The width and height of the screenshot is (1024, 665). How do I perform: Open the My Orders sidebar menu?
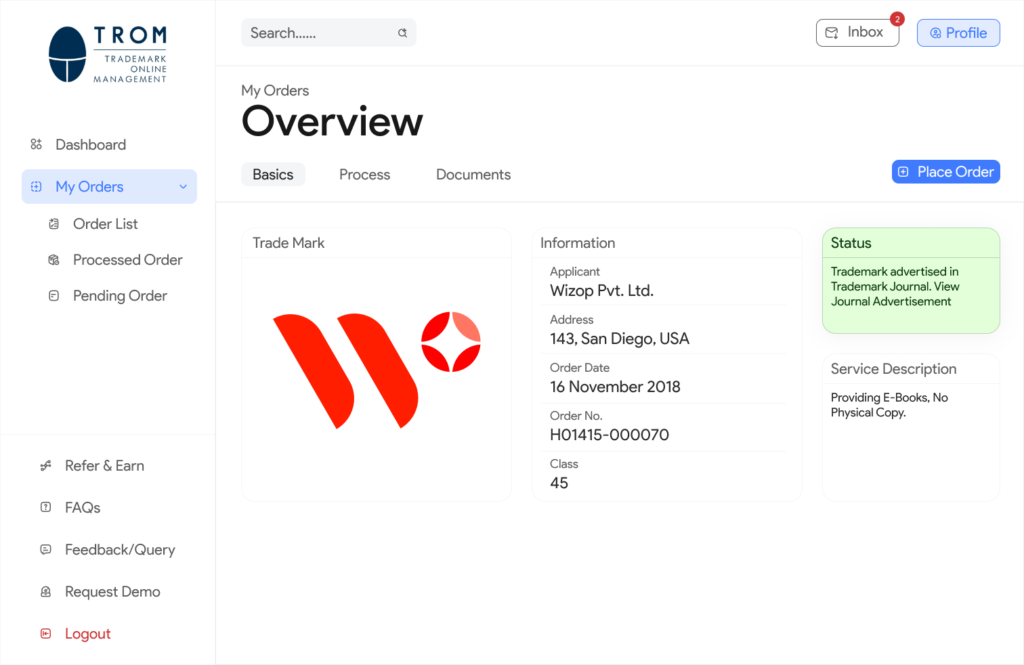pyautogui.click(x=90, y=187)
